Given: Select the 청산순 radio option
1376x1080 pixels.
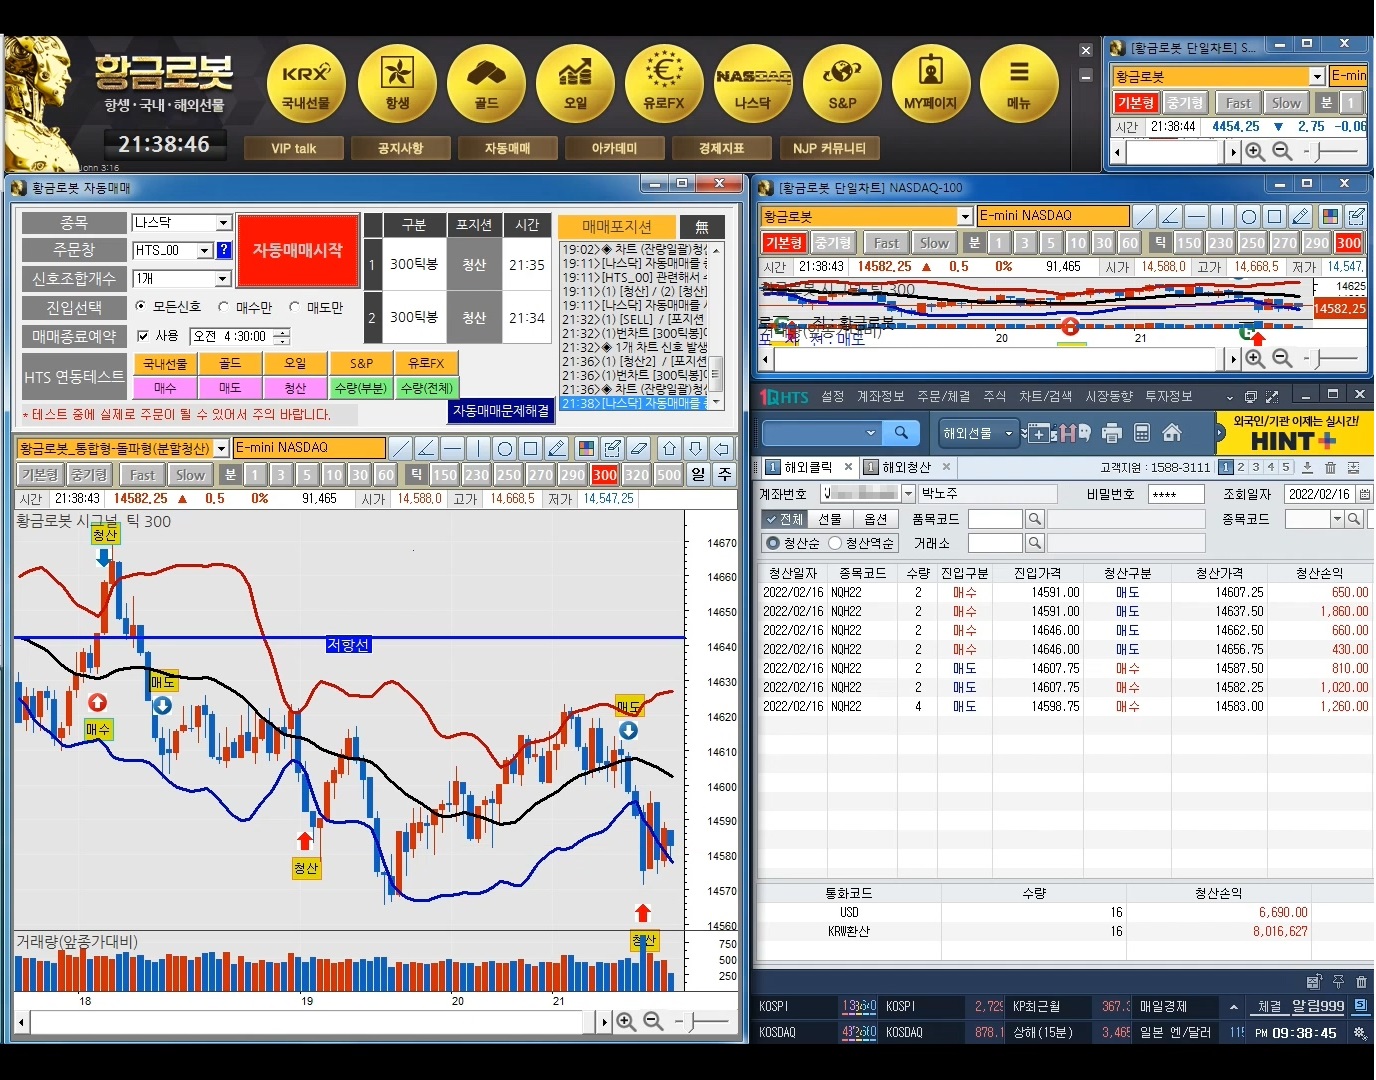Looking at the screenshot, I should (x=772, y=543).
